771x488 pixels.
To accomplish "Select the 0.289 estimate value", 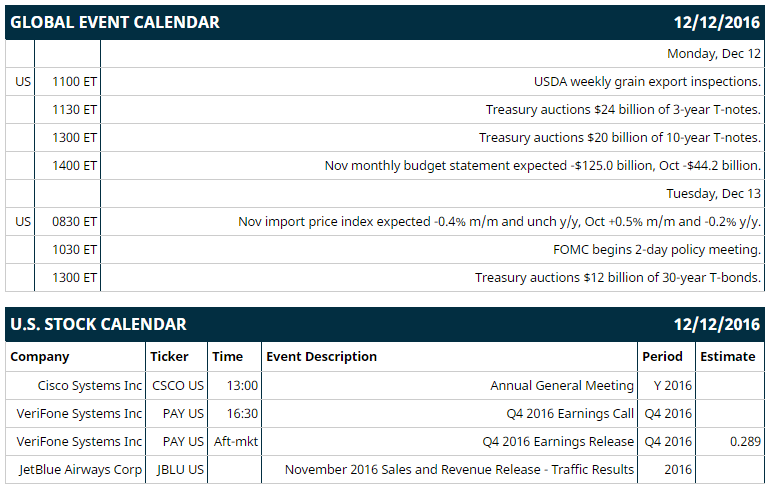I will 745,442.
